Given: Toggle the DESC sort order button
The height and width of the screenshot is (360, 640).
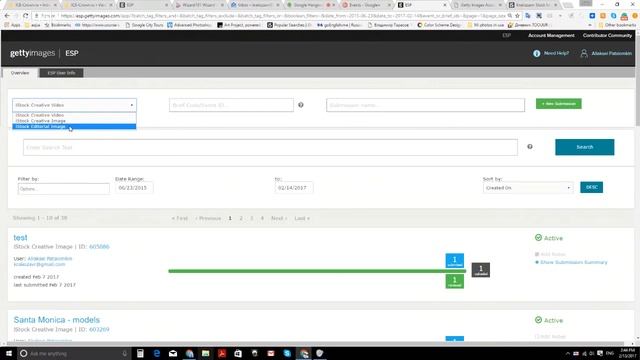Looking at the screenshot, I should pos(591,187).
